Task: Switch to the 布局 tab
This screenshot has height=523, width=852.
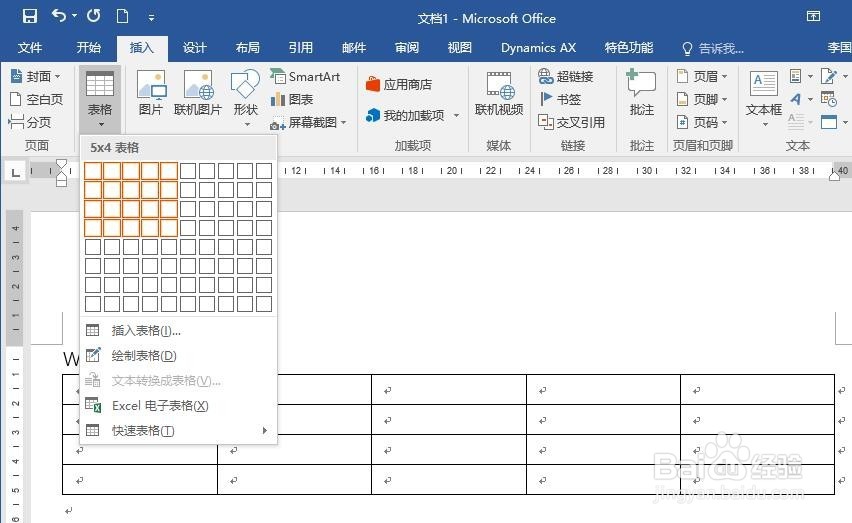Action: coord(248,48)
